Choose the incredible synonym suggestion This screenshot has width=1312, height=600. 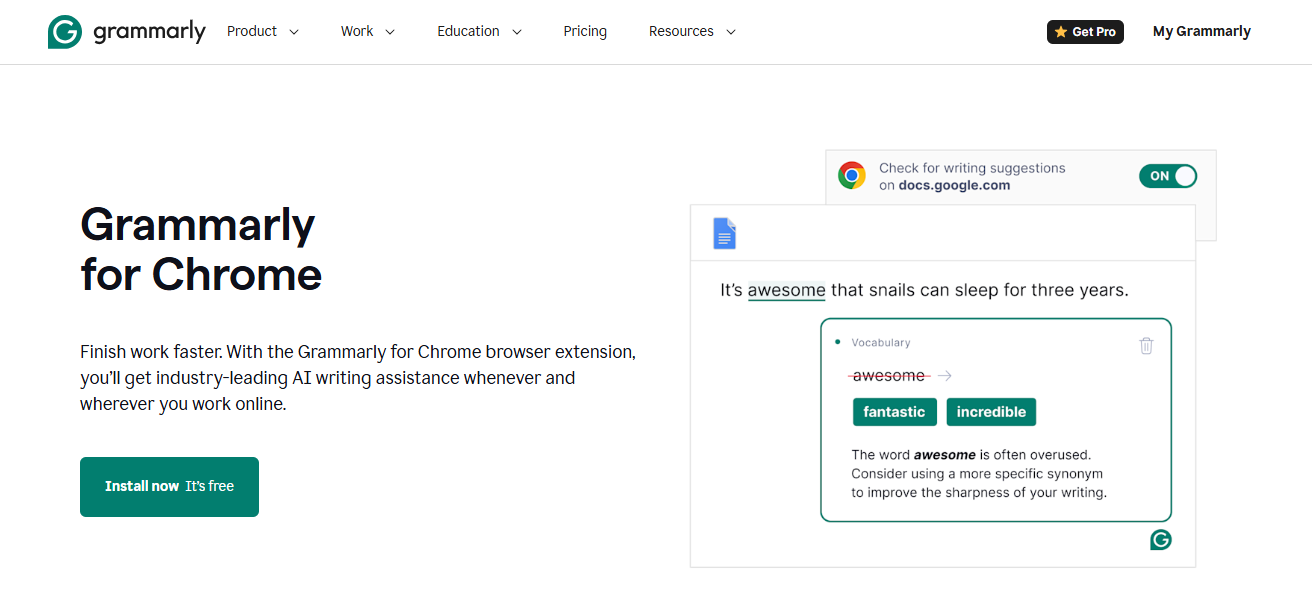click(991, 412)
